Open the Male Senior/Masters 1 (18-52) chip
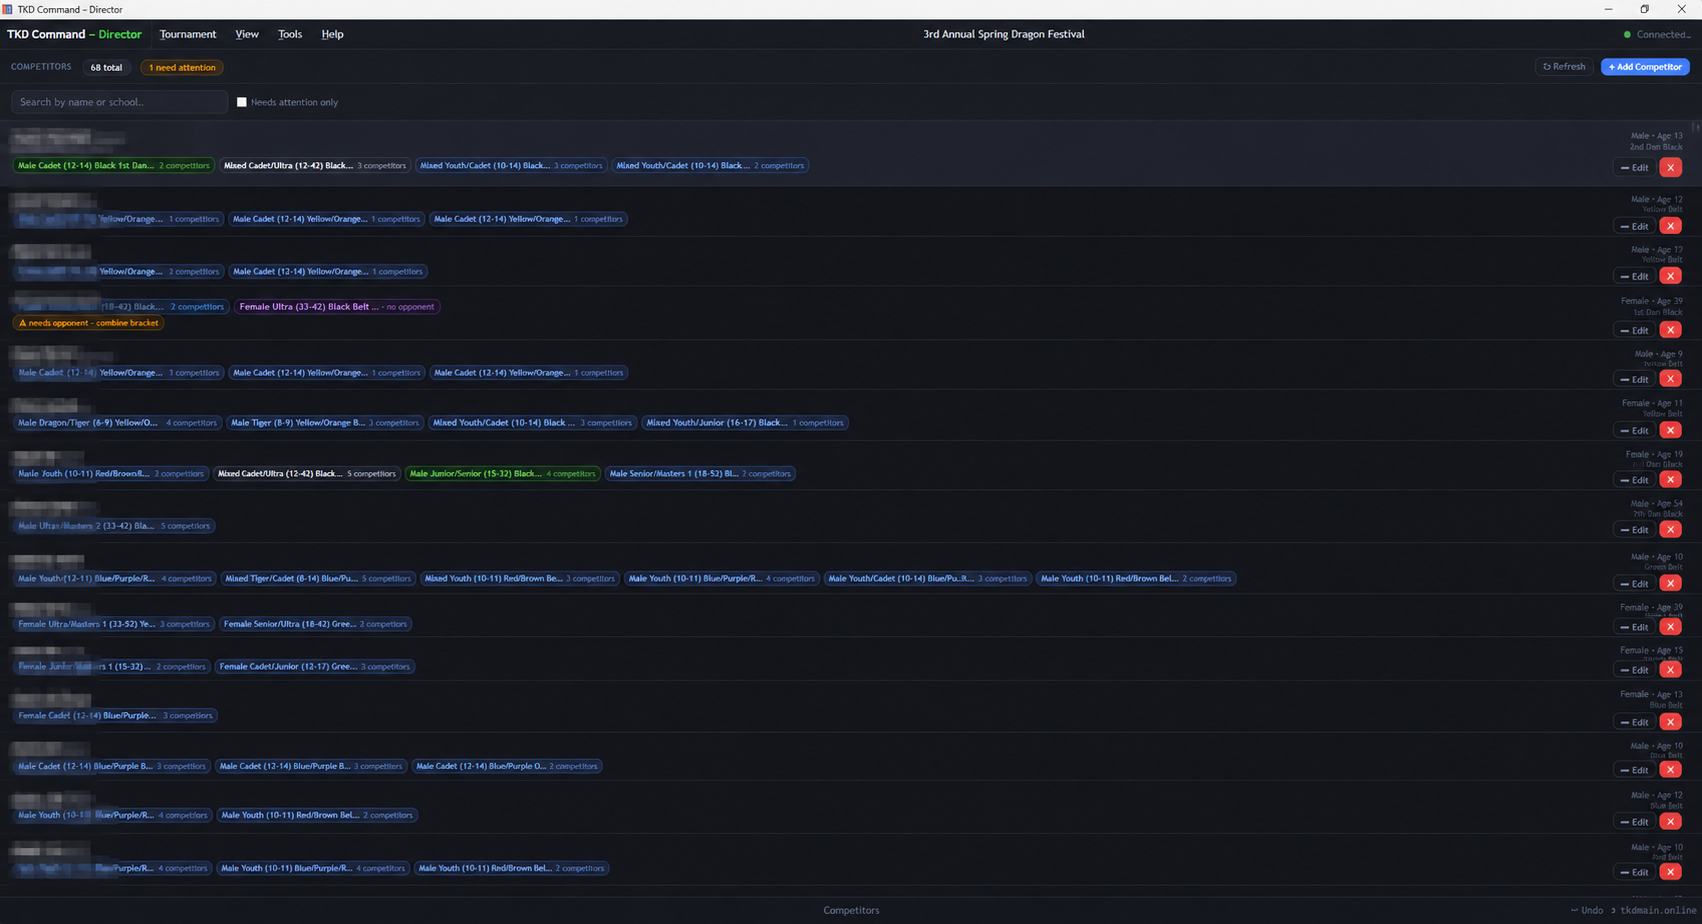Image resolution: width=1702 pixels, height=924 pixels. point(700,474)
